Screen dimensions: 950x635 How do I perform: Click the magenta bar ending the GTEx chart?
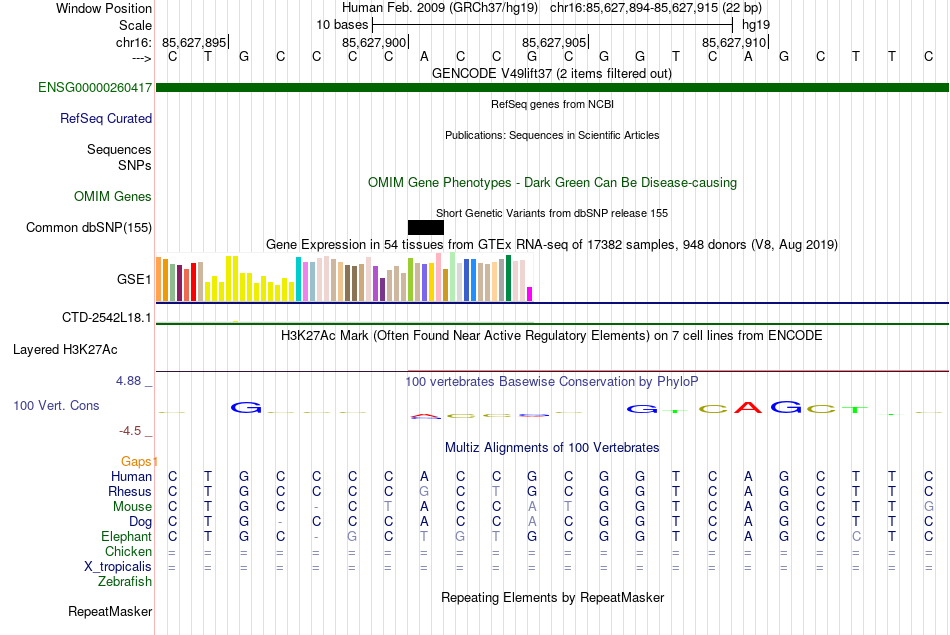point(530,294)
